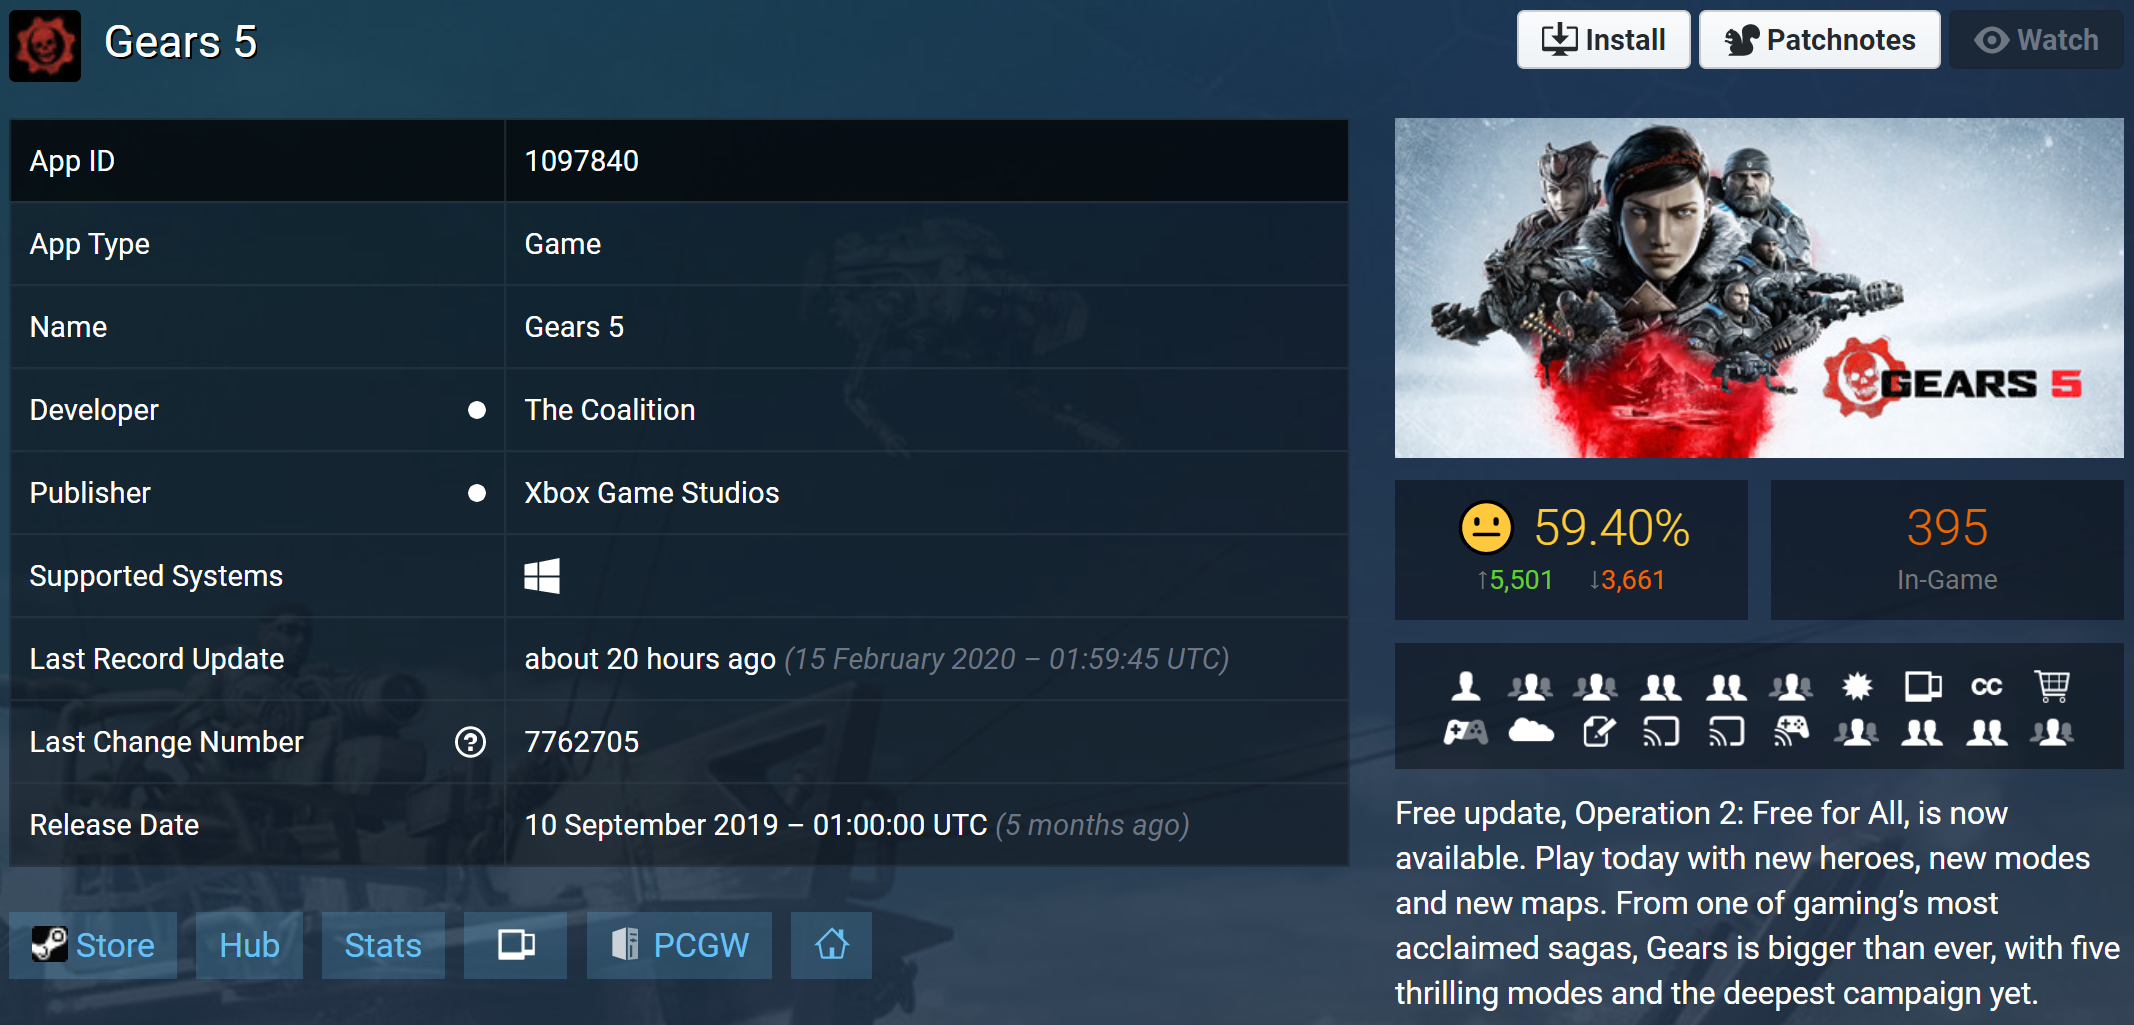Image resolution: width=2134 pixels, height=1025 pixels.
Task: Click the Install button
Action: pos(1603,40)
